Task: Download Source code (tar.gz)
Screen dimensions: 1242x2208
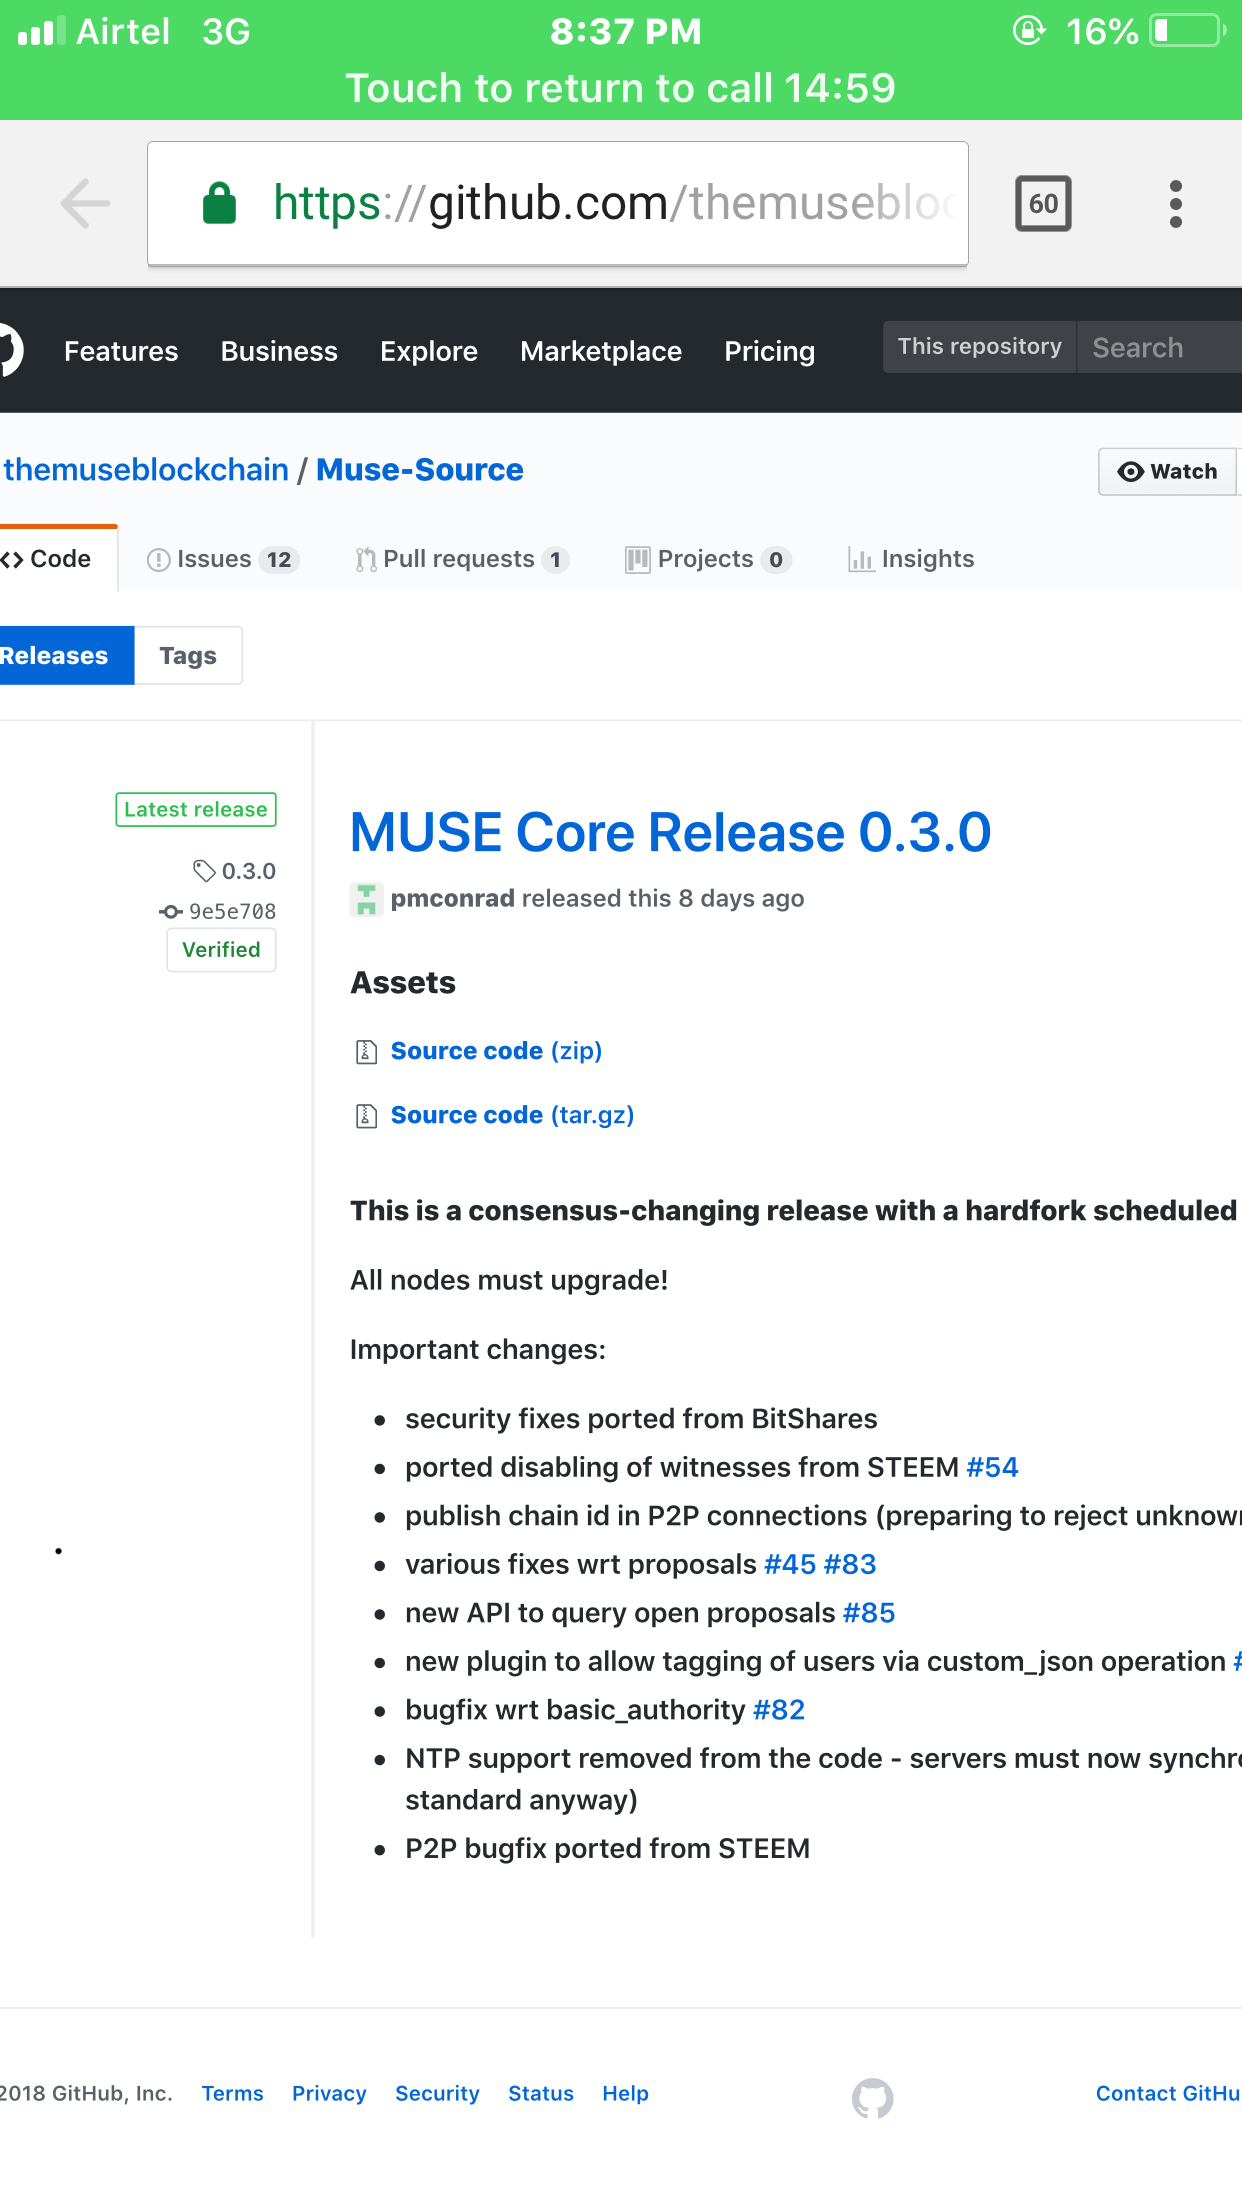Action: pos(512,1115)
